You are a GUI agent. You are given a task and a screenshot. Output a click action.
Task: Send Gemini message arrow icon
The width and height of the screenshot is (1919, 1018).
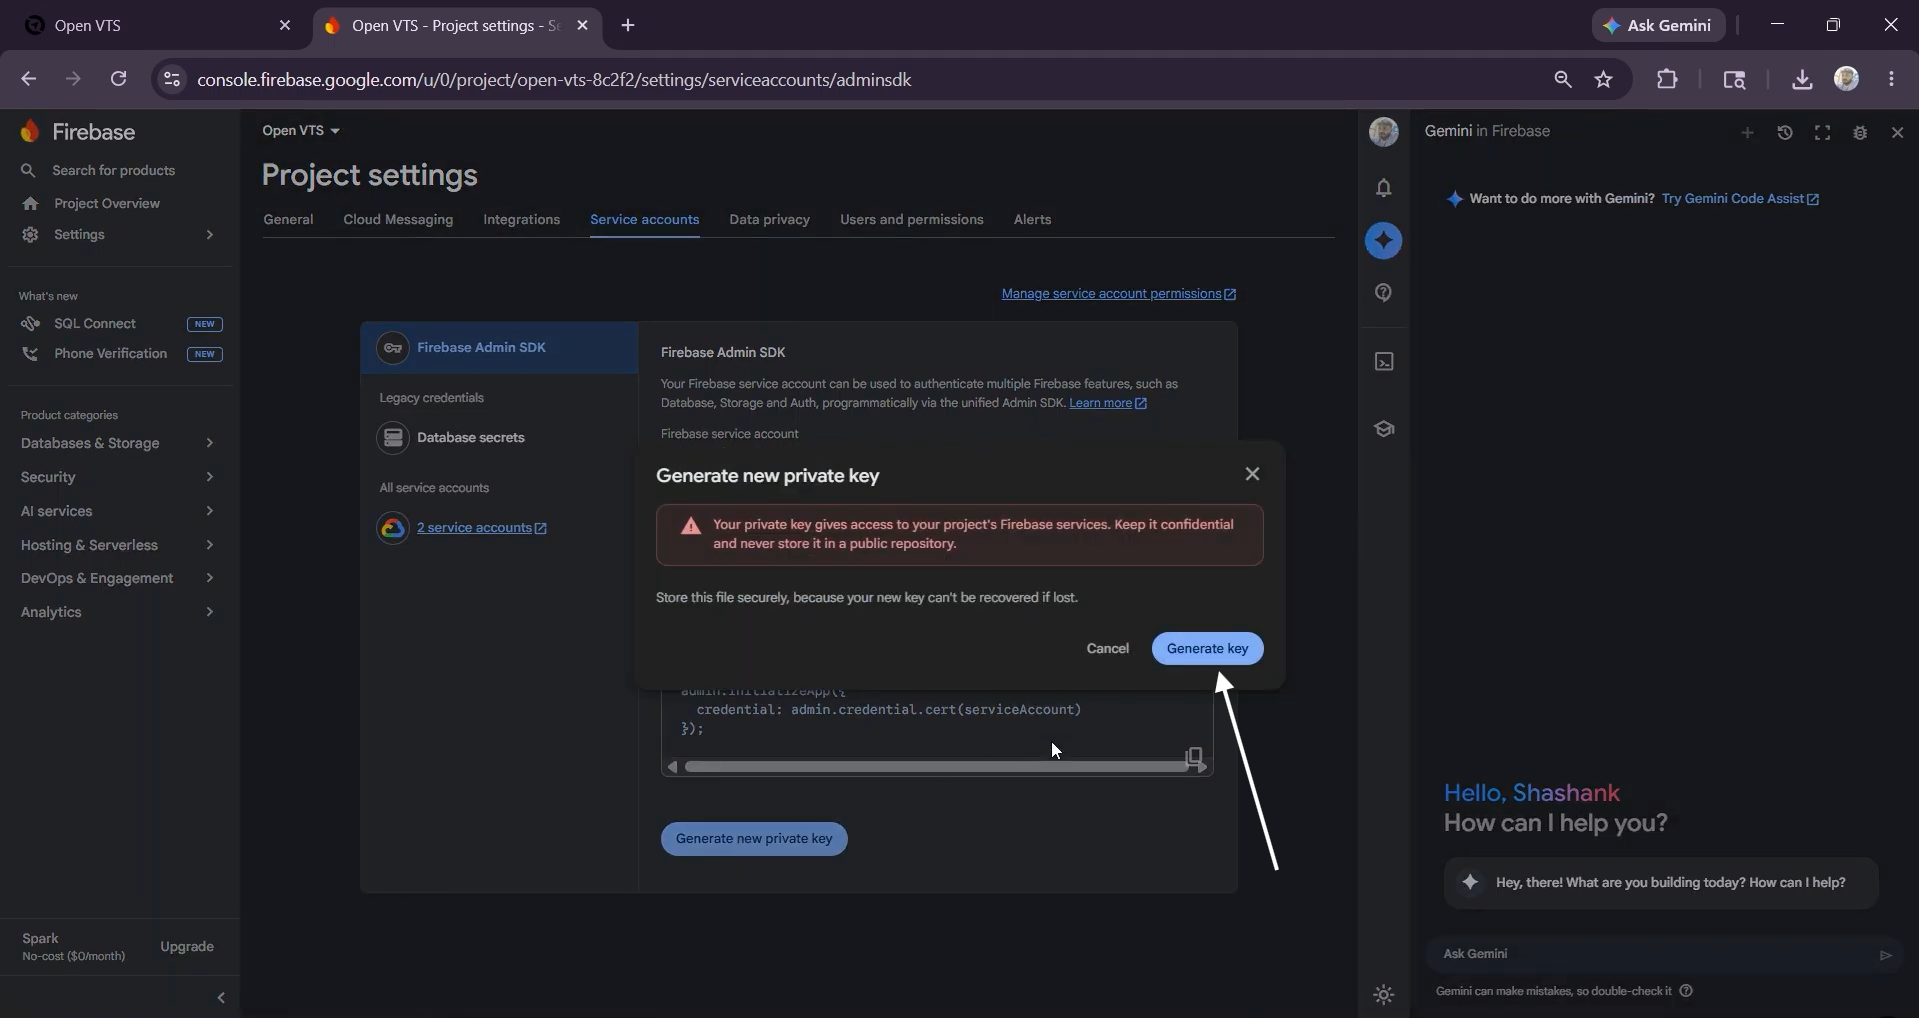1886,955
